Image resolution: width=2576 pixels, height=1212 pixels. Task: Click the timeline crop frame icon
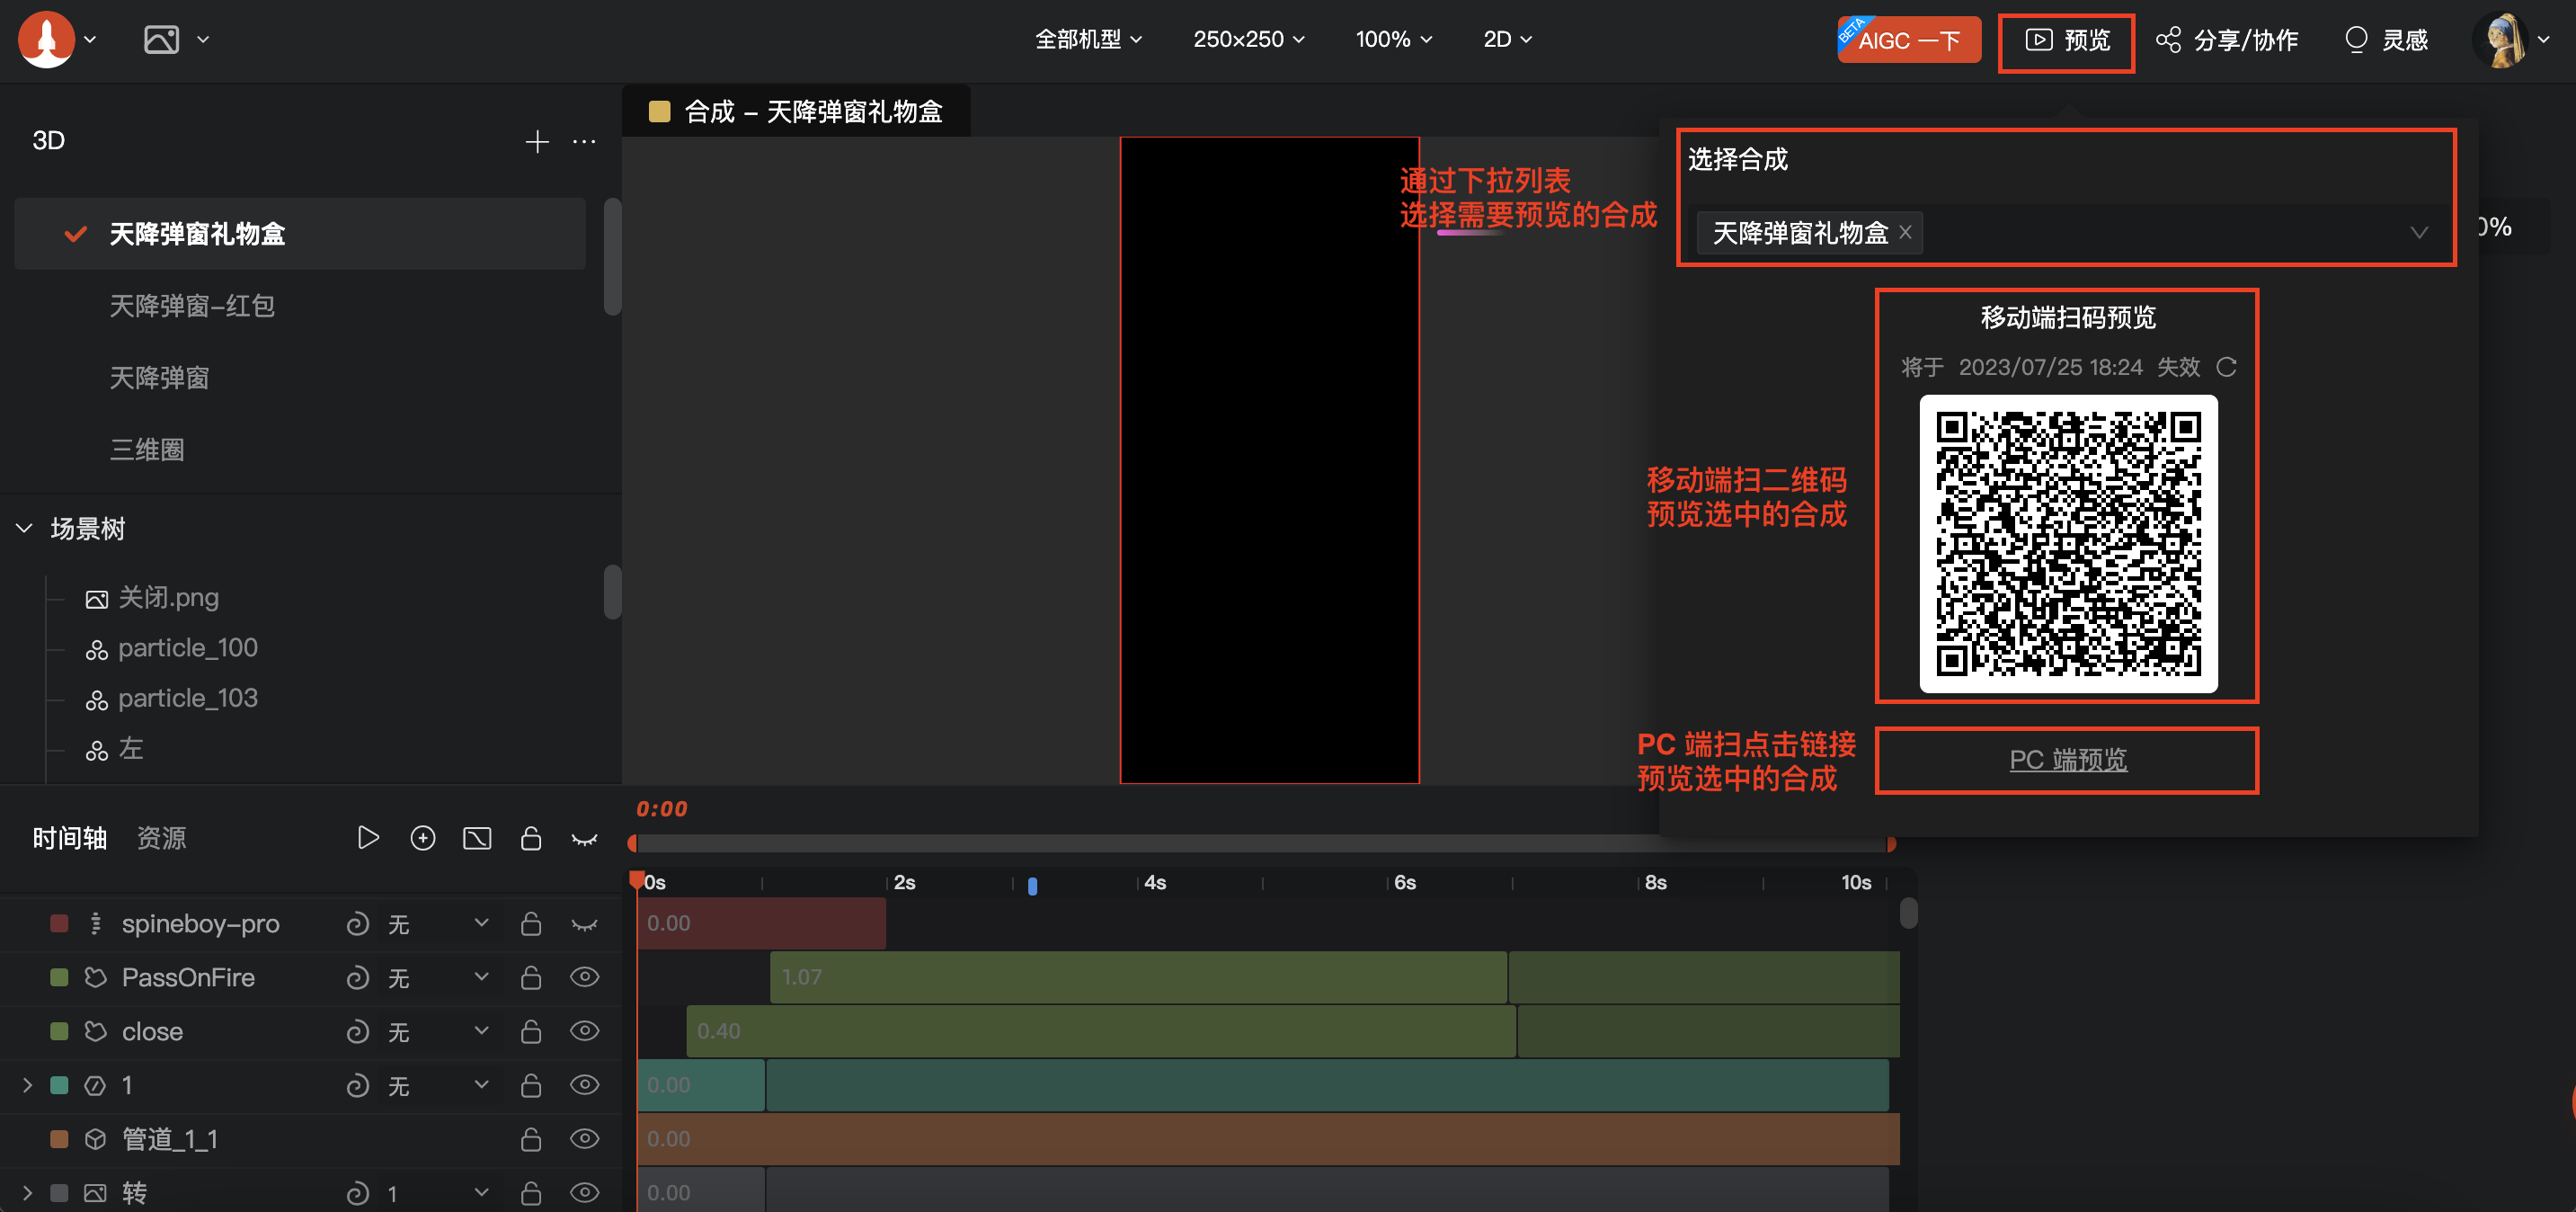coord(477,837)
